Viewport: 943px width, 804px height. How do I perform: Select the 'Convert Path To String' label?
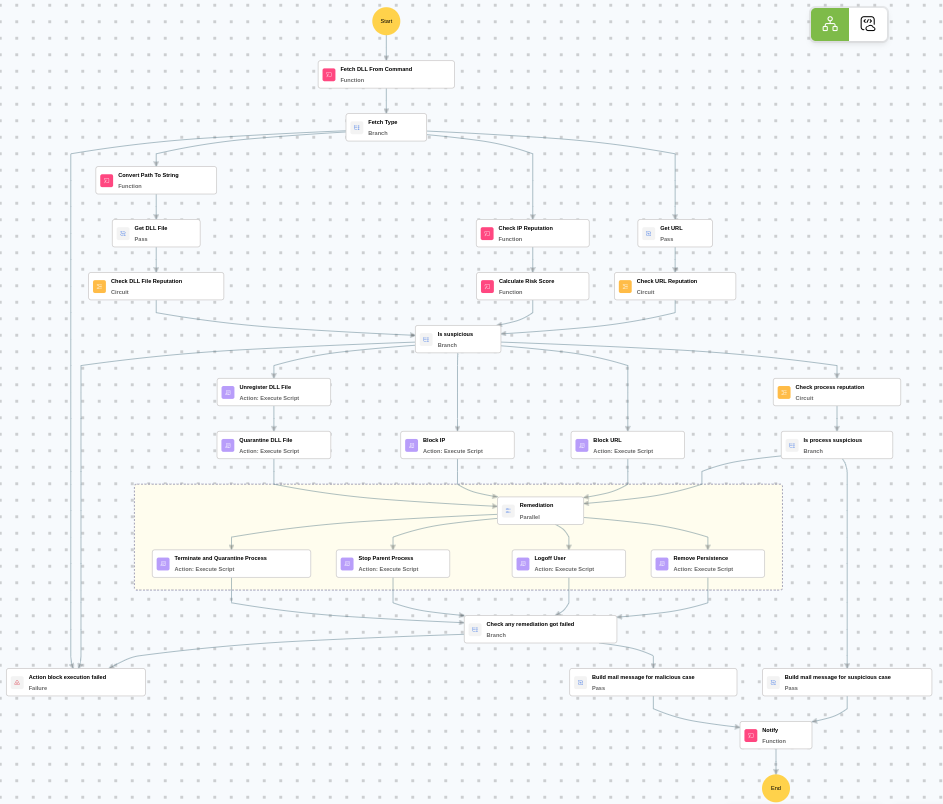pos(148,175)
